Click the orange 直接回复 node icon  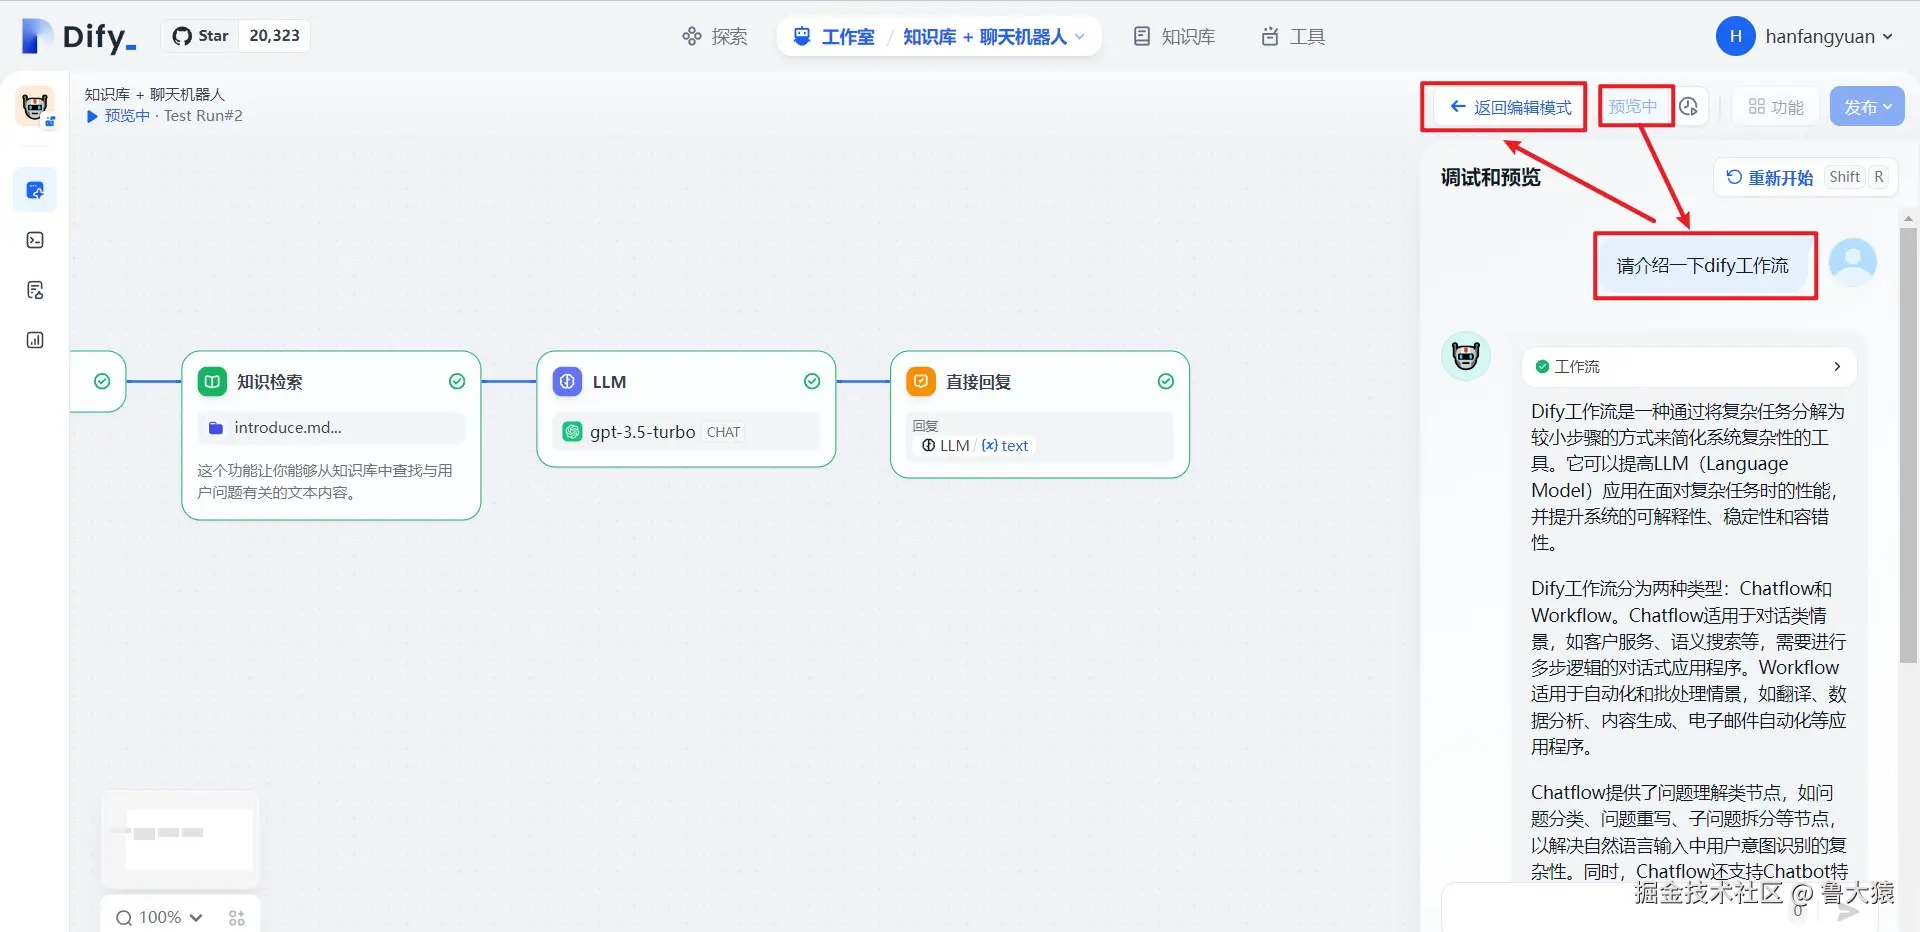pos(920,381)
